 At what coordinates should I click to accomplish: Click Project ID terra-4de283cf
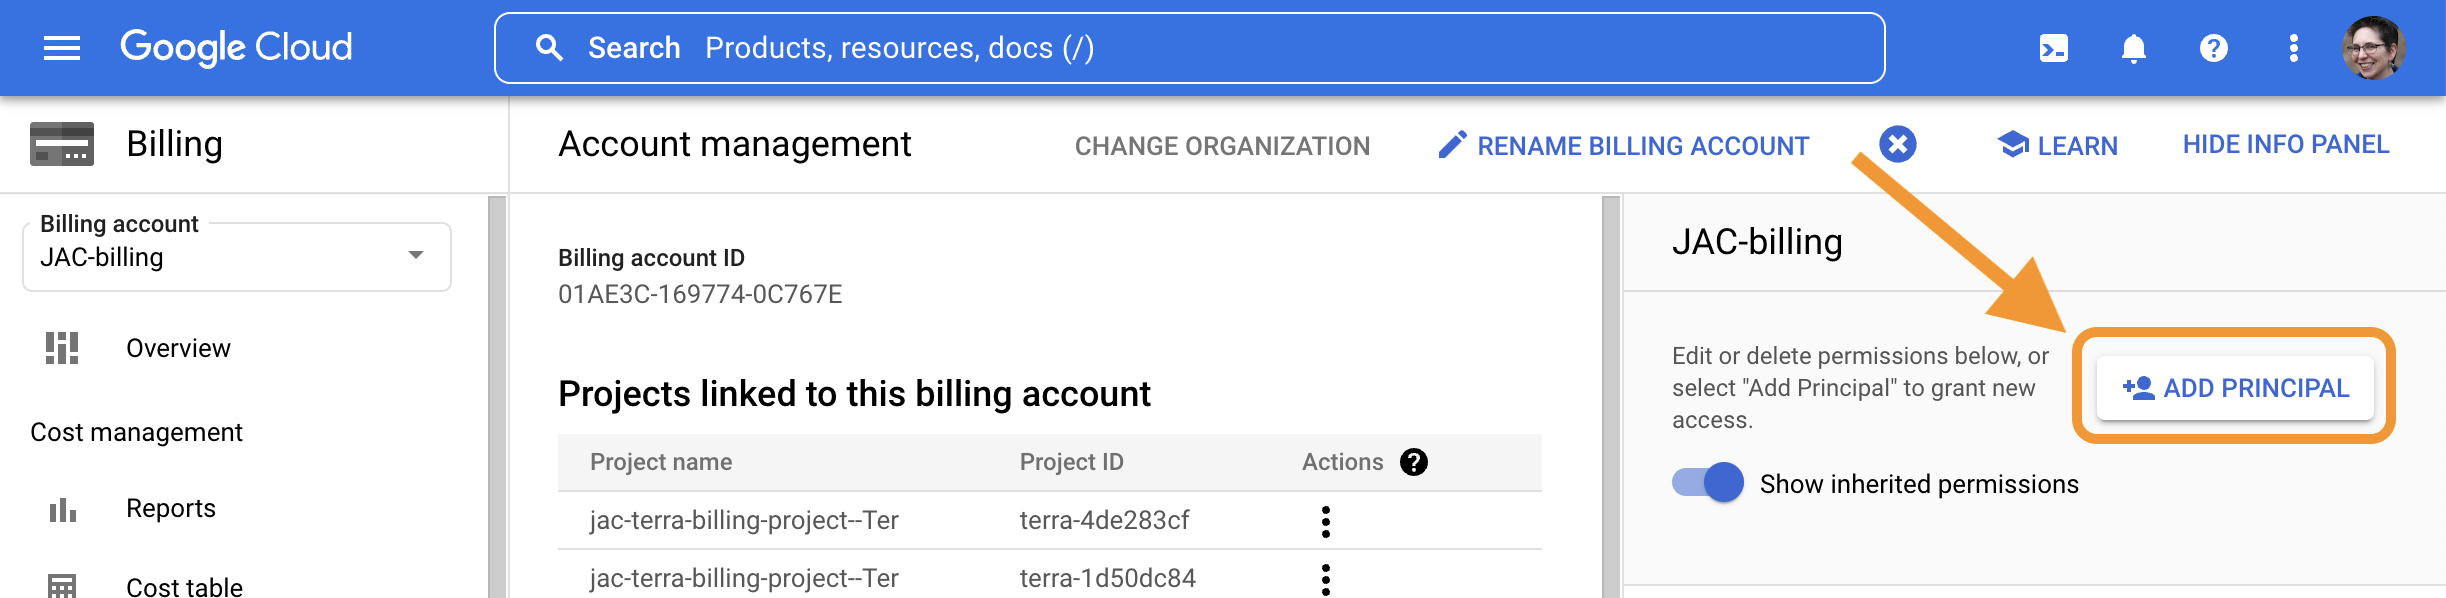click(x=1104, y=520)
